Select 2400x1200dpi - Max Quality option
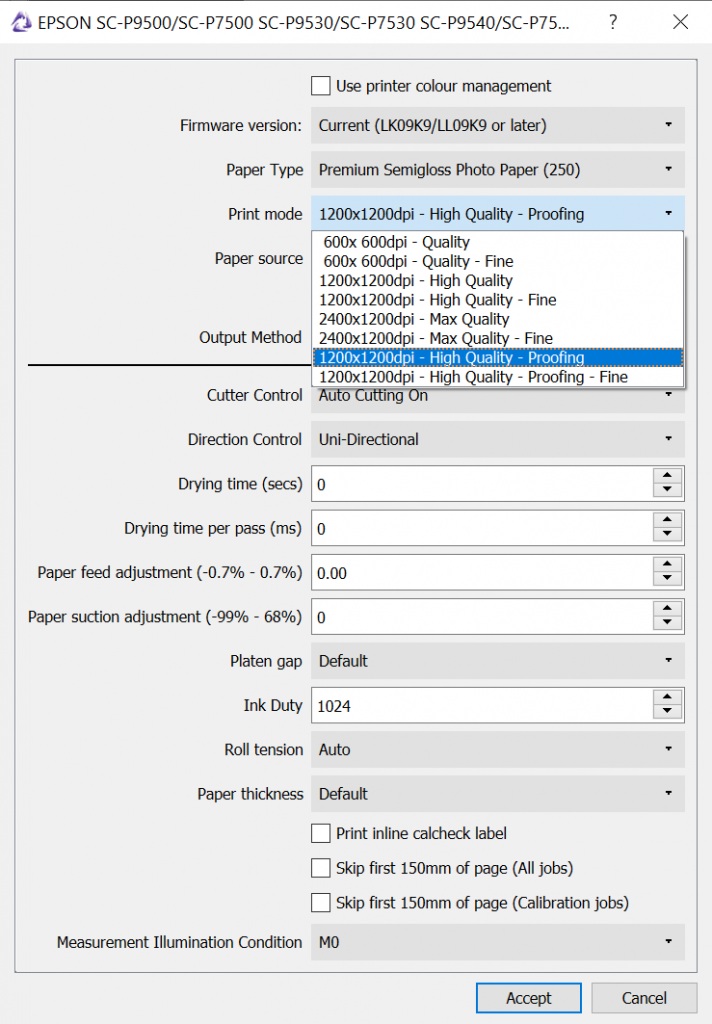Image resolution: width=712 pixels, height=1024 pixels. click(x=498, y=319)
